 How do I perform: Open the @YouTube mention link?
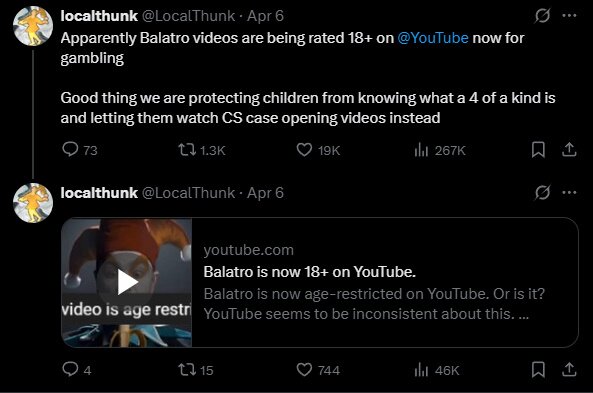(x=433, y=38)
